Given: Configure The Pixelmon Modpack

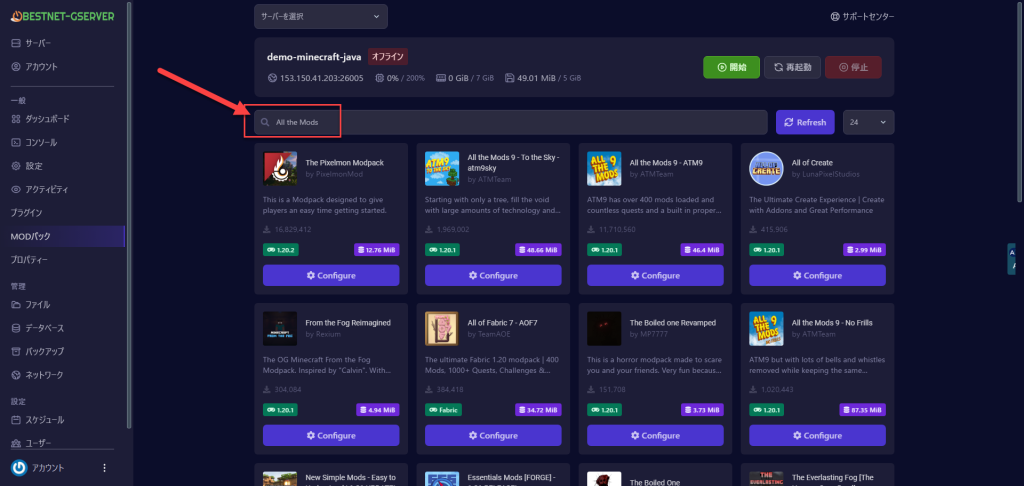Looking at the screenshot, I should [331, 275].
